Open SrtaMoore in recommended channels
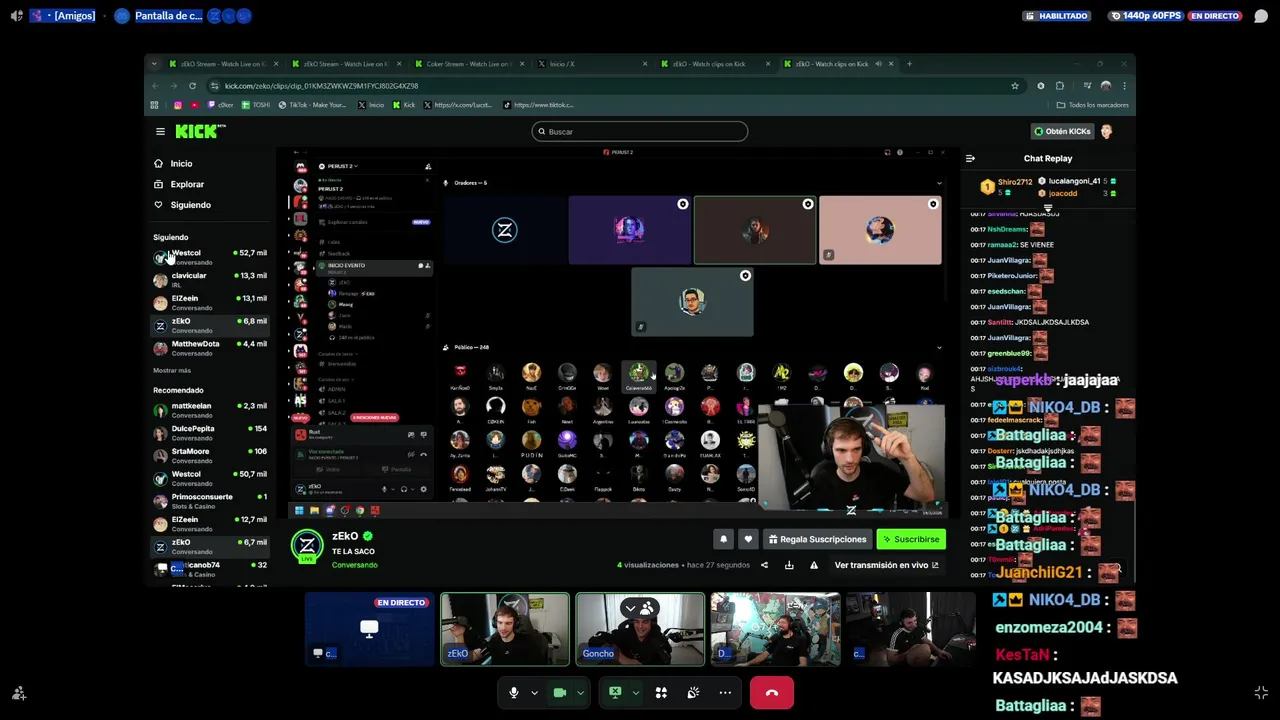1280x720 pixels. point(210,456)
